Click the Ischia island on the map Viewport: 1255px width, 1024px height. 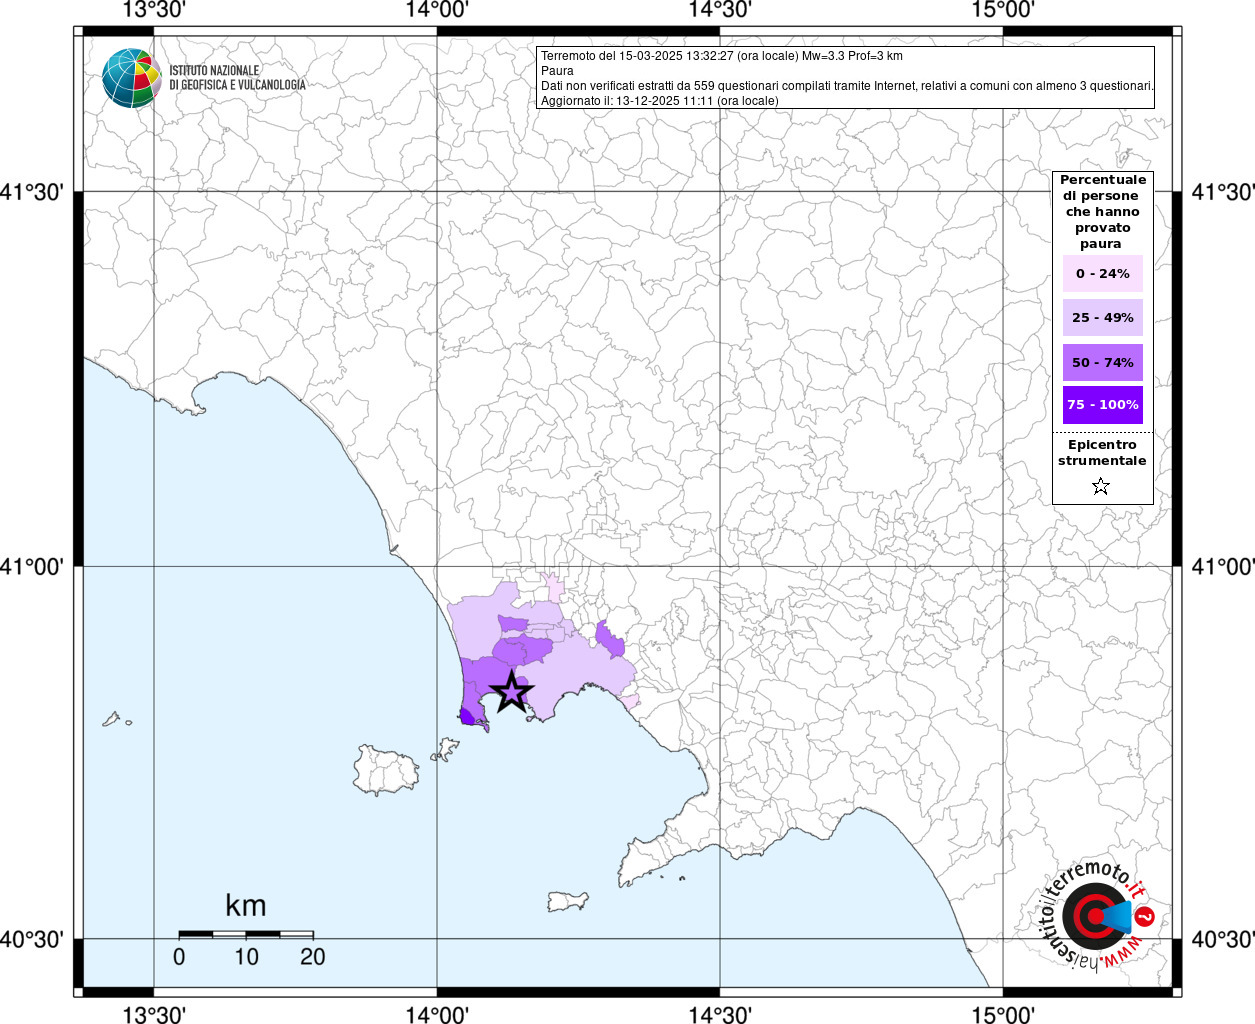[386, 770]
